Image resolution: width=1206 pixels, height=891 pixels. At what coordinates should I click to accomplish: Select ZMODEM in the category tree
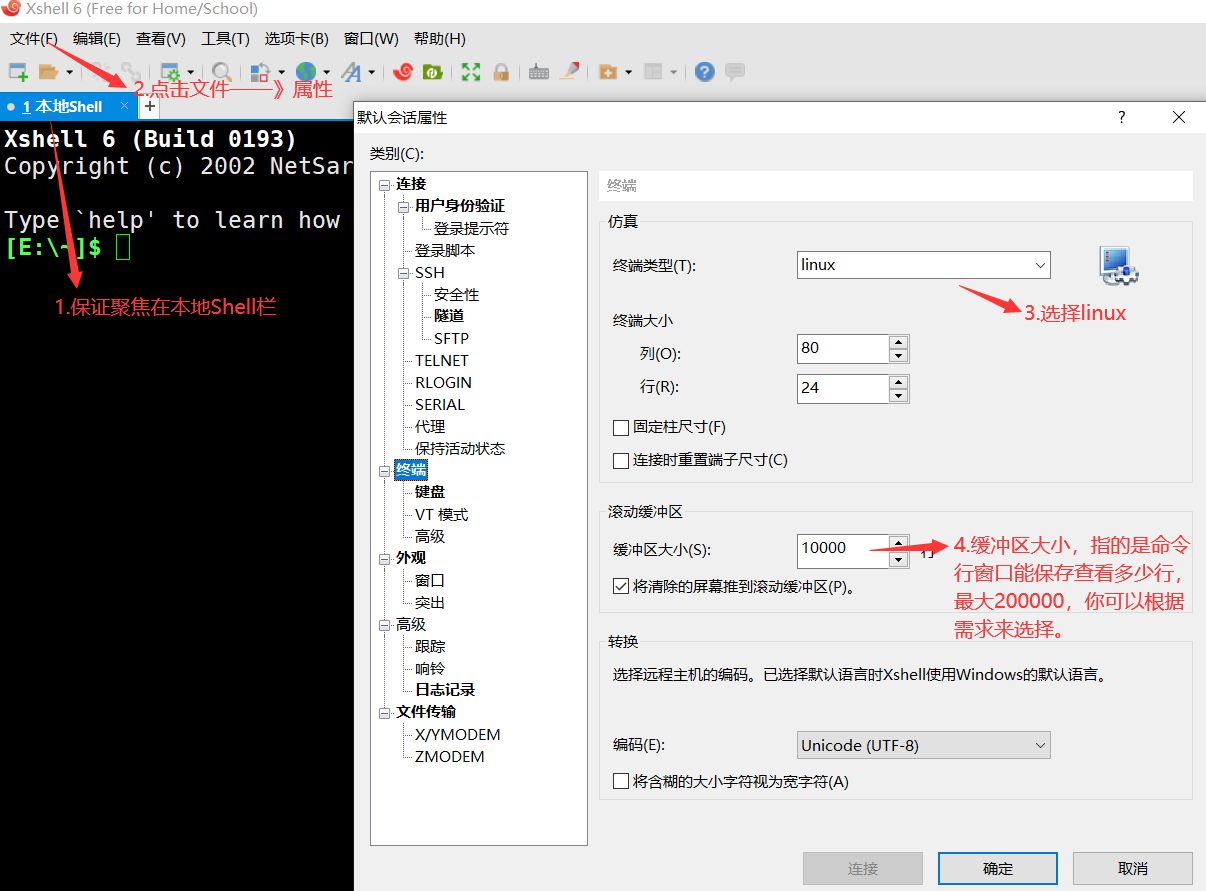pos(450,756)
